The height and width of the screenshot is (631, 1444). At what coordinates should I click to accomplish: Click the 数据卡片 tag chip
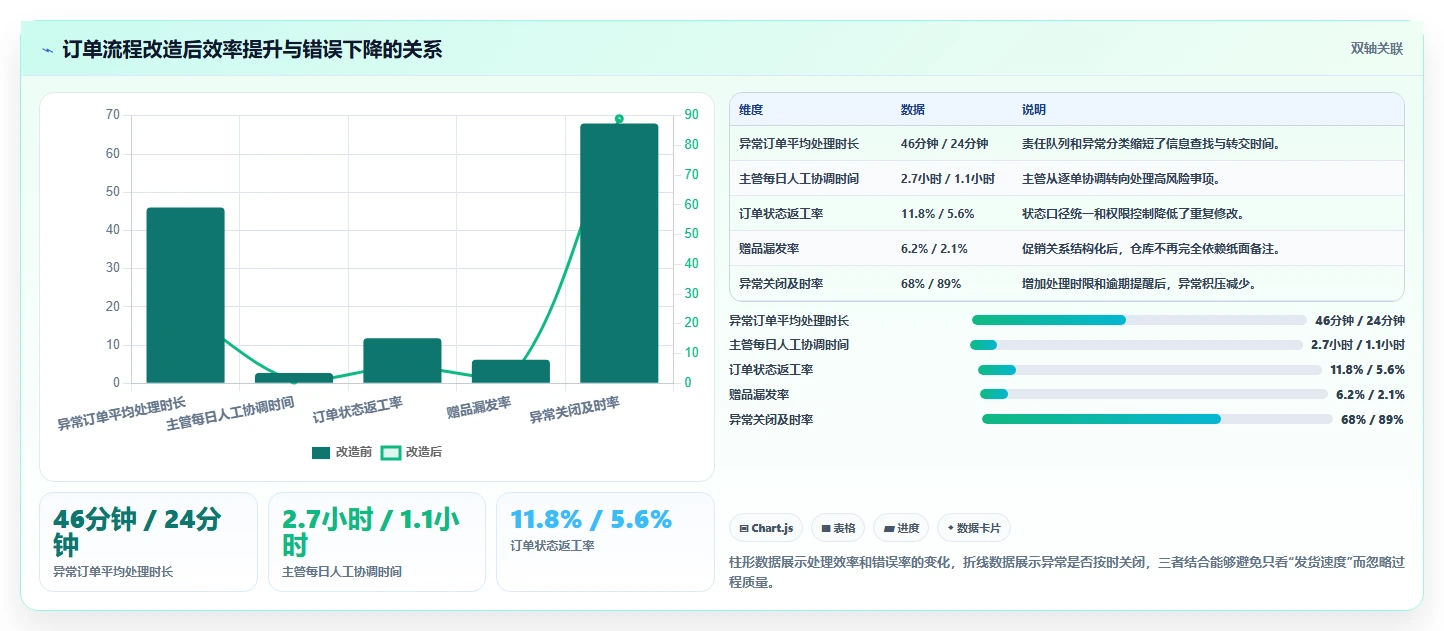pos(974,528)
